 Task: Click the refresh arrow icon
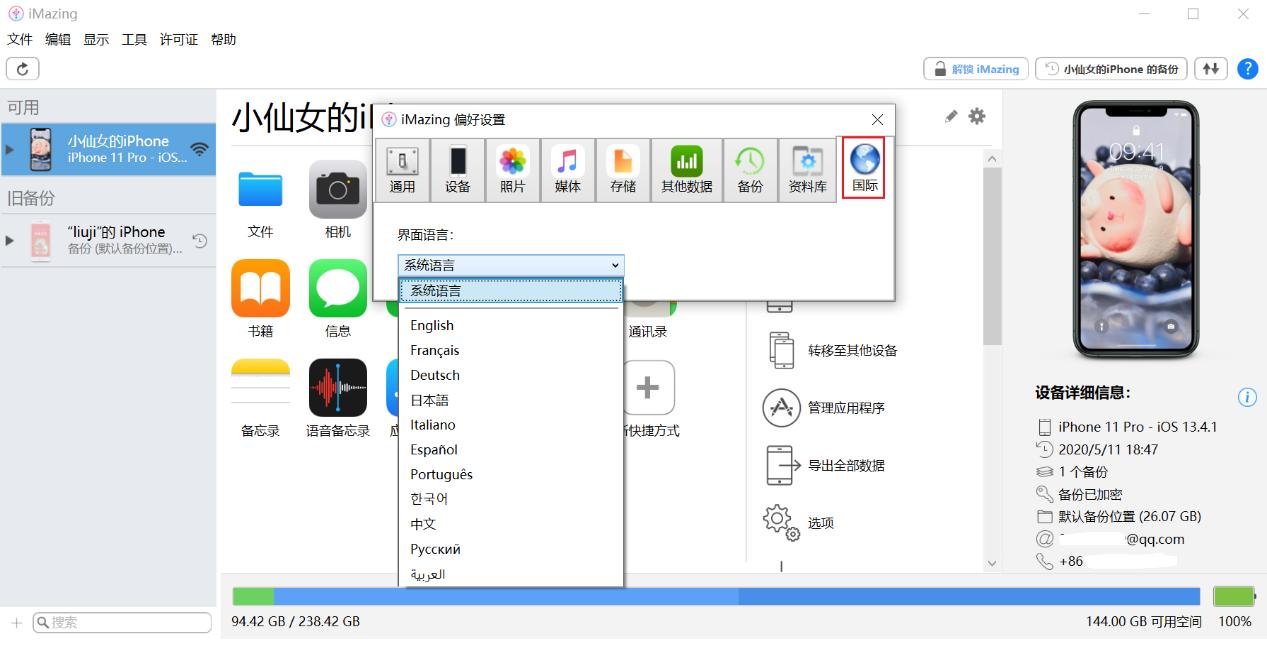tap(22, 68)
